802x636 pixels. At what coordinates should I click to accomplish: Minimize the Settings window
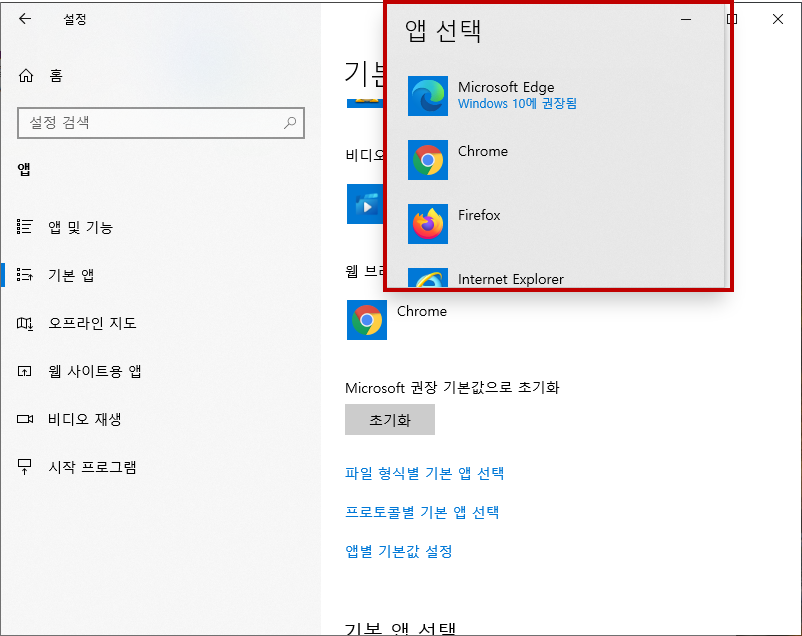click(x=686, y=19)
